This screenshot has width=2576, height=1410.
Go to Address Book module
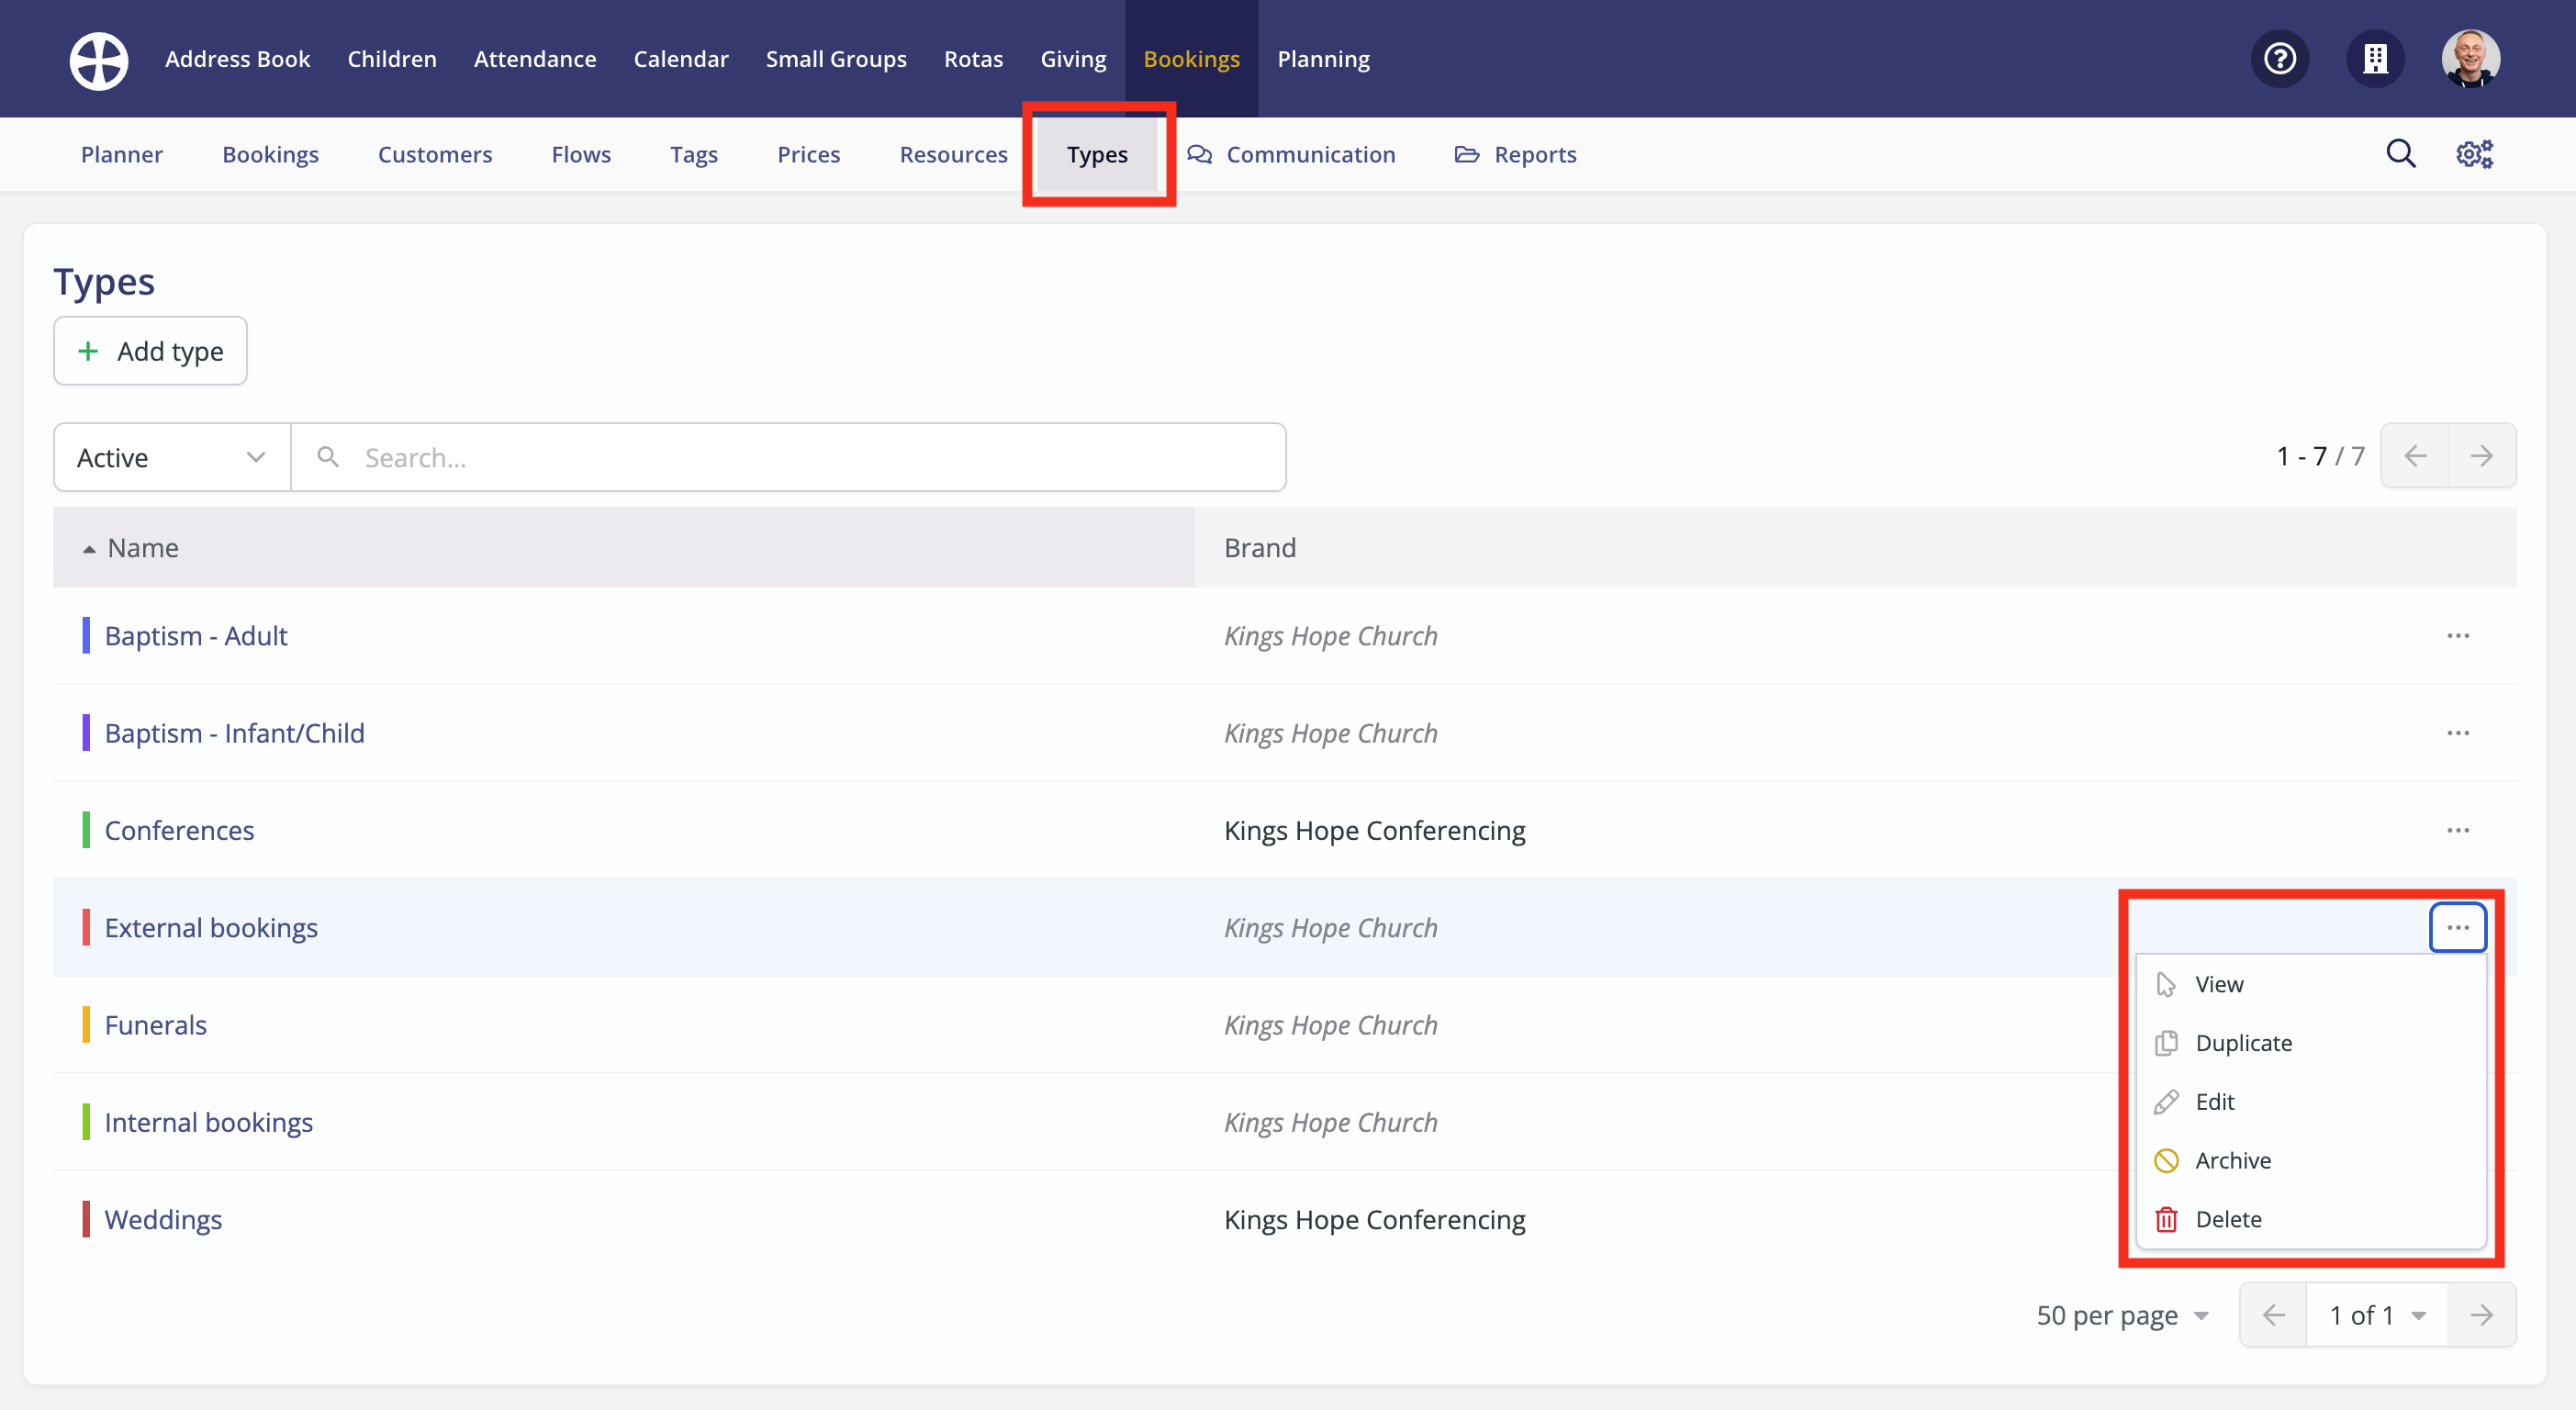[x=237, y=59]
